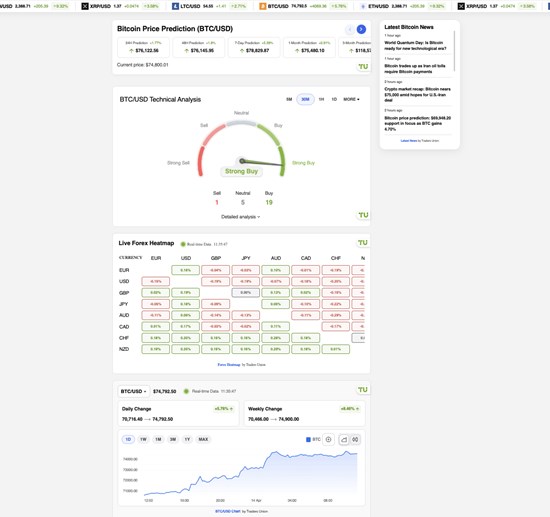Select 1W range on the price chart
Image resolution: width=550 pixels, height=517 pixels.
(x=143, y=439)
